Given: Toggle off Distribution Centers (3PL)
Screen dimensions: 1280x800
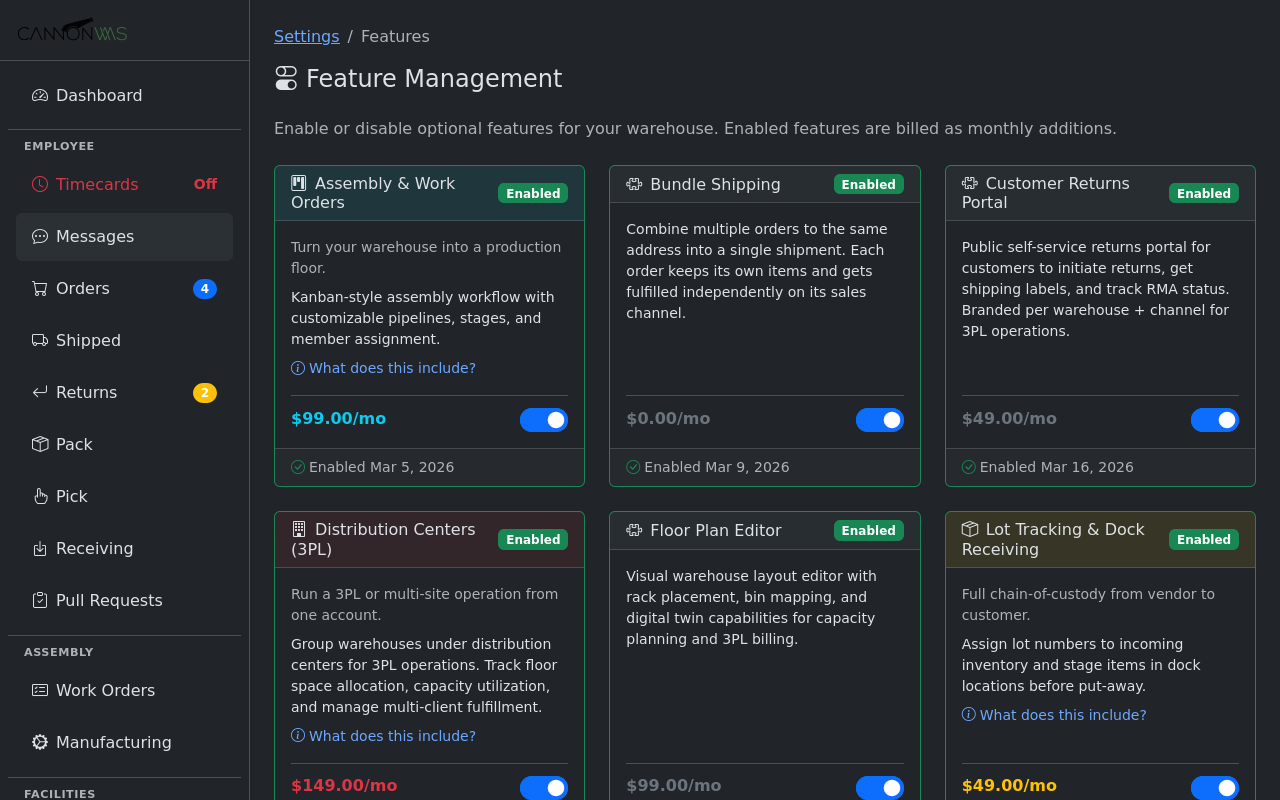Looking at the screenshot, I should coord(544,787).
